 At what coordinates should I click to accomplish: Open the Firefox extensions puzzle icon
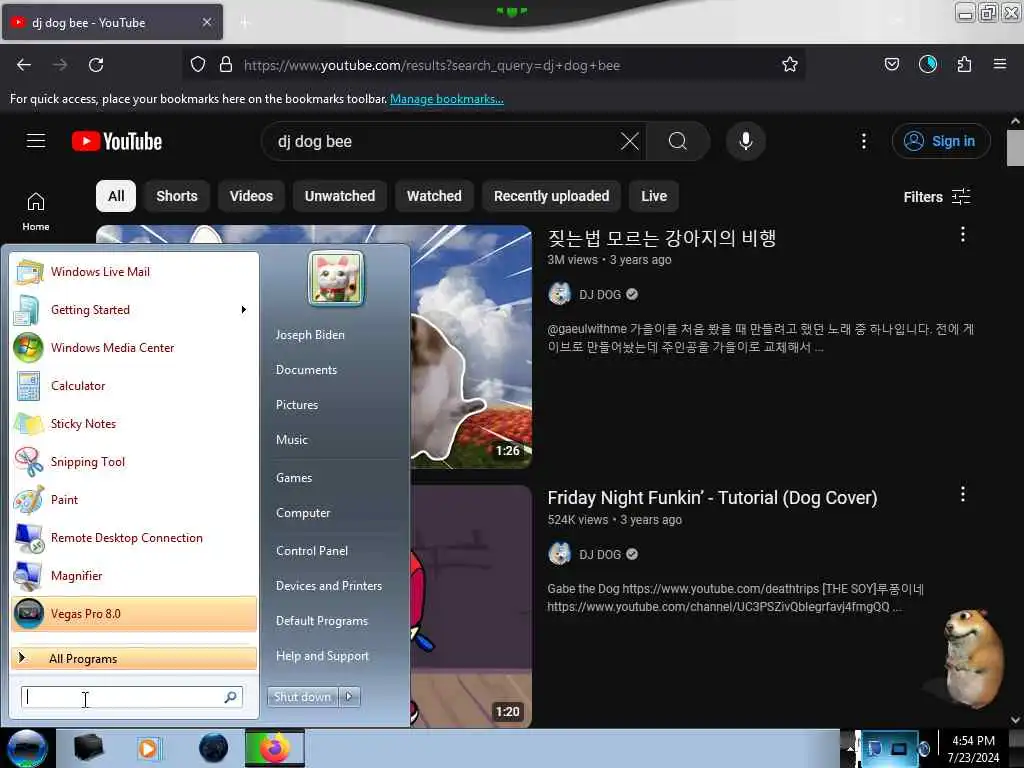tap(964, 64)
